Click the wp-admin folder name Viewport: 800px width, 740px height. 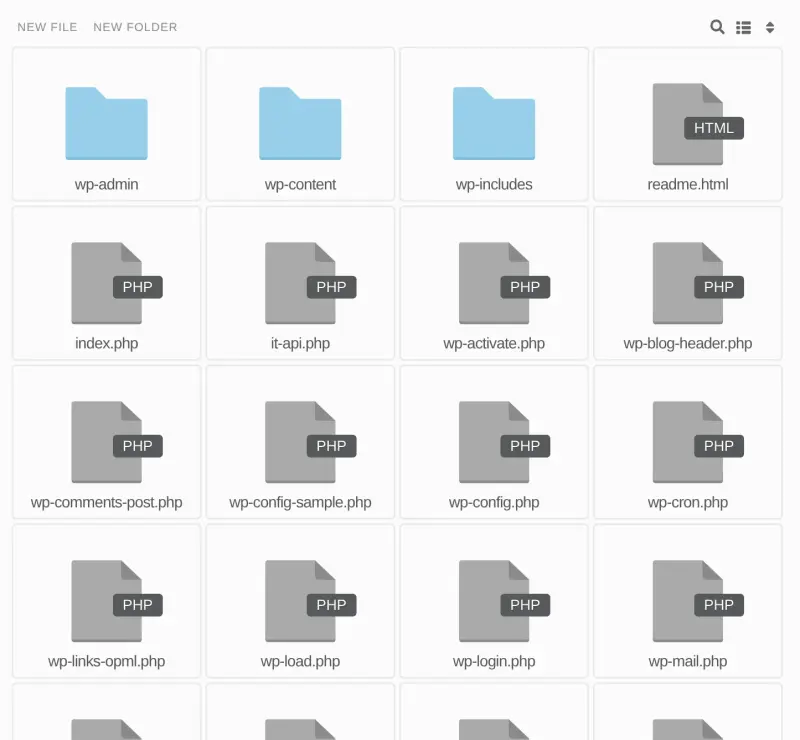(x=106, y=185)
